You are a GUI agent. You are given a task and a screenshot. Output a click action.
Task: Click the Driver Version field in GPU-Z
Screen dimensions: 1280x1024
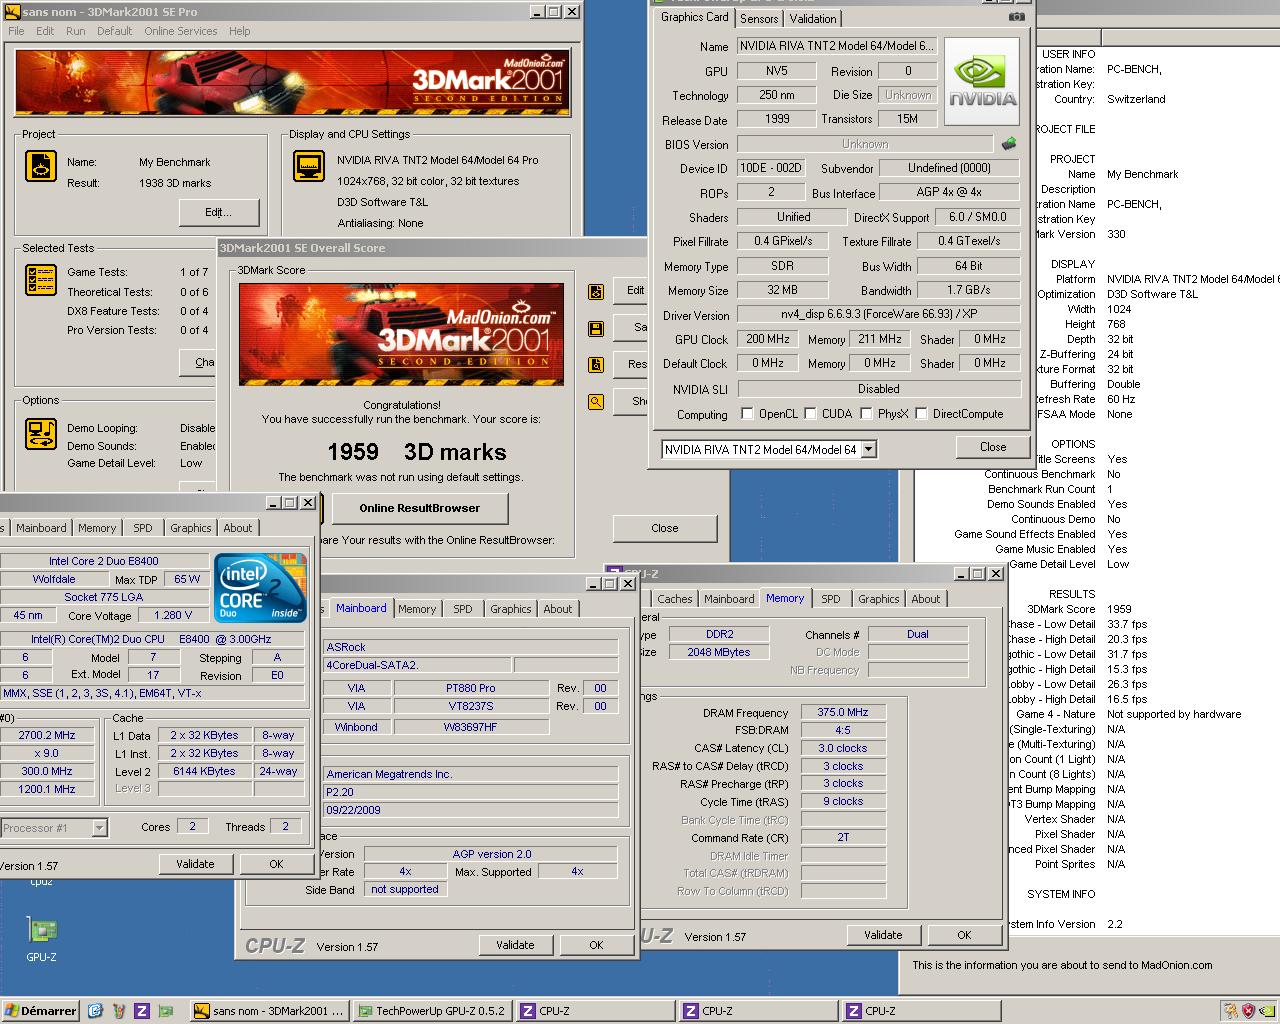pos(878,315)
